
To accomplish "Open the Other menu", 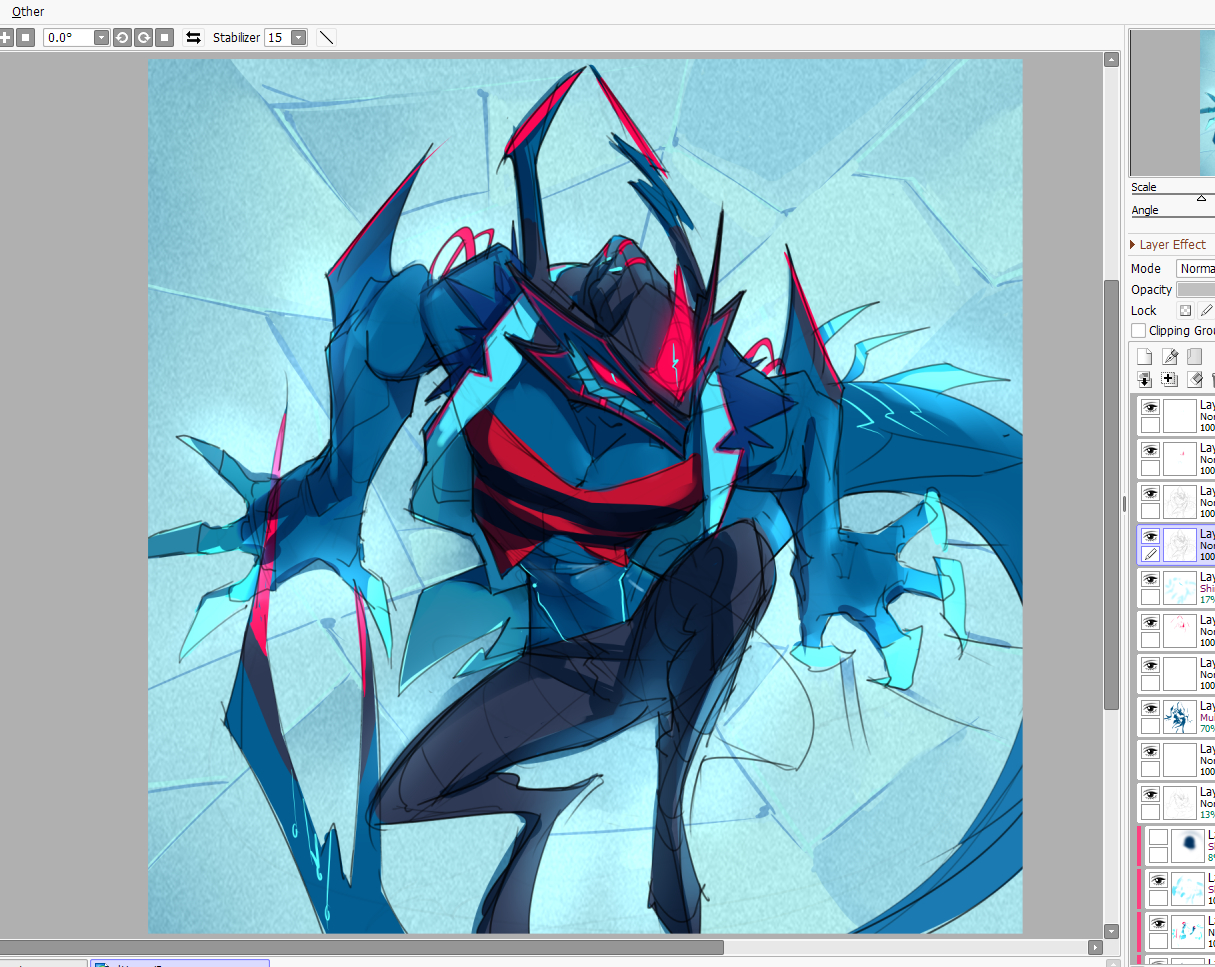I will (x=28, y=11).
